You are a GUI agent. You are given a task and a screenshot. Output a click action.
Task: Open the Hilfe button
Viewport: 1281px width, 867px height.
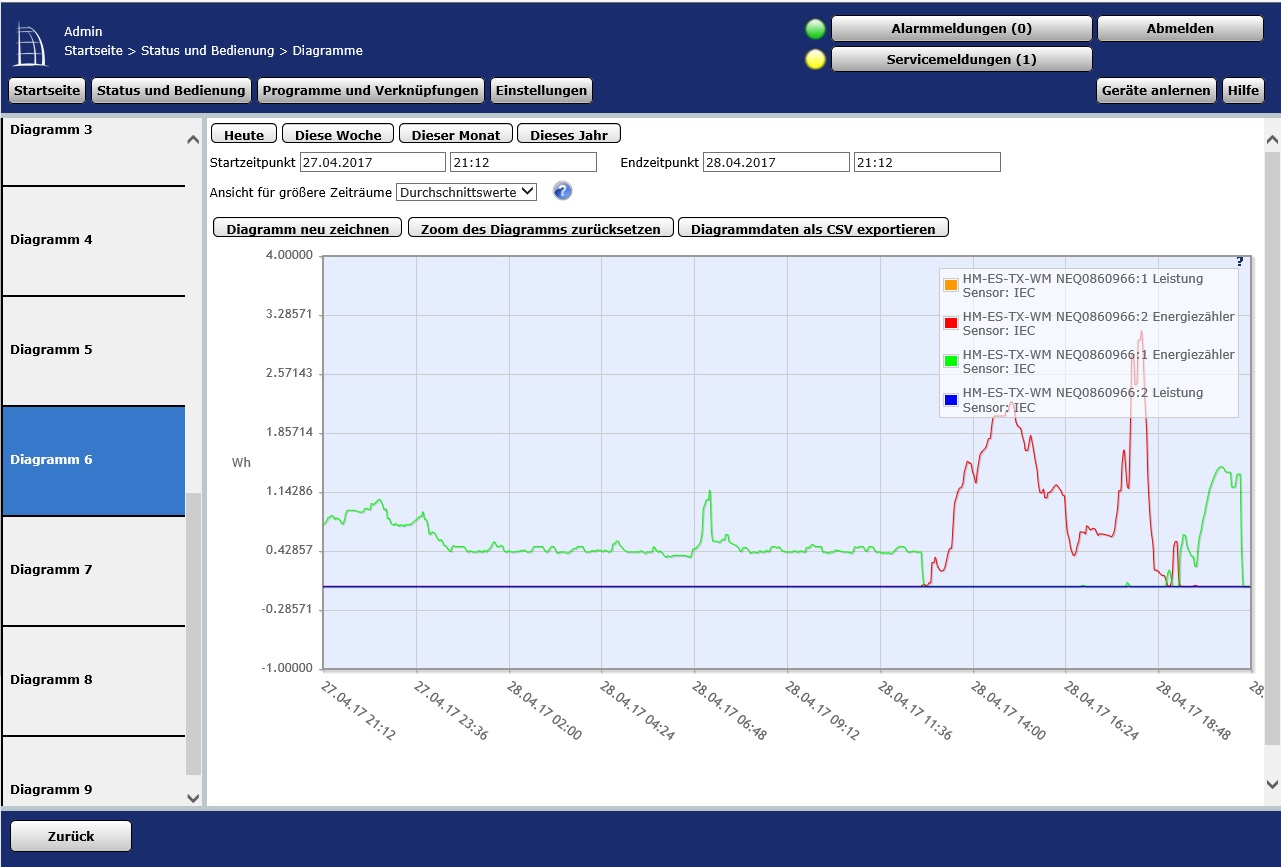(1243, 90)
